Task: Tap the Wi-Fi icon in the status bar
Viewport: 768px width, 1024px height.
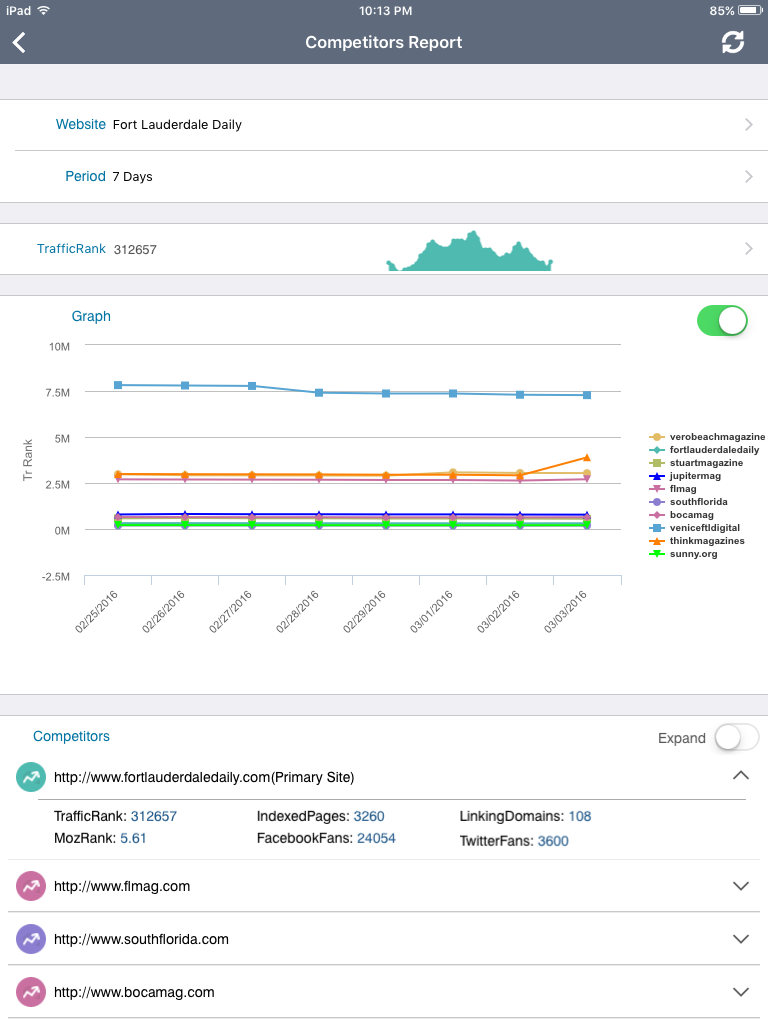Action: coord(44,10)
